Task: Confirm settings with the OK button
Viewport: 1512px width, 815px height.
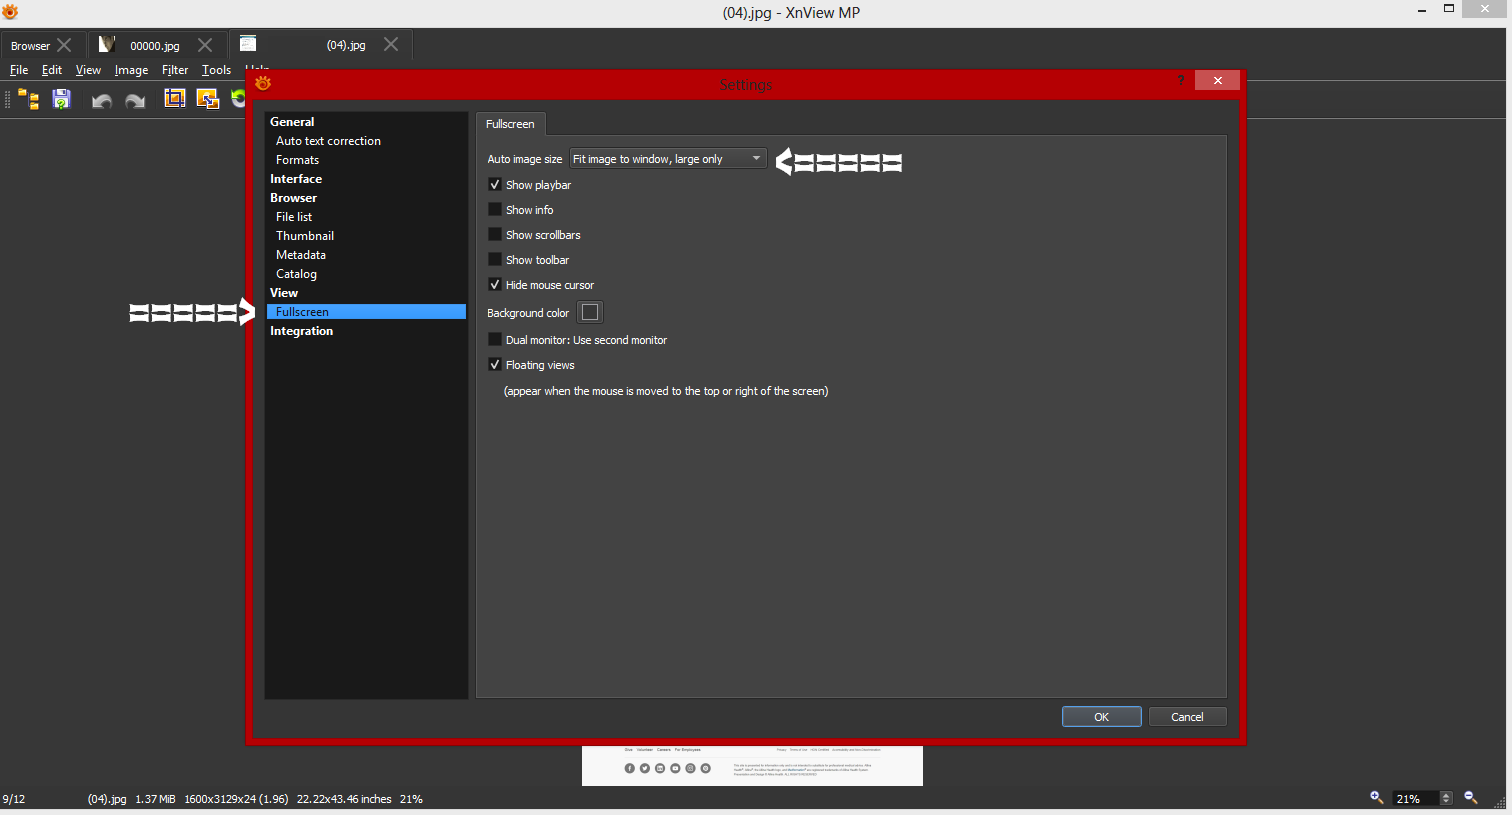Action: [1102, 717]
